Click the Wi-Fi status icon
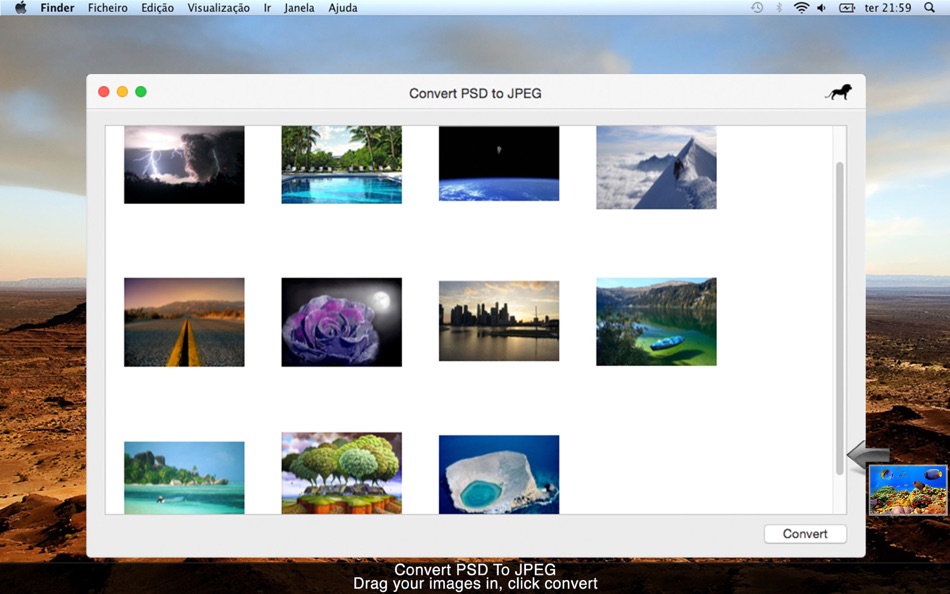Viewport: 950px width, 594px height. [801, 8]
